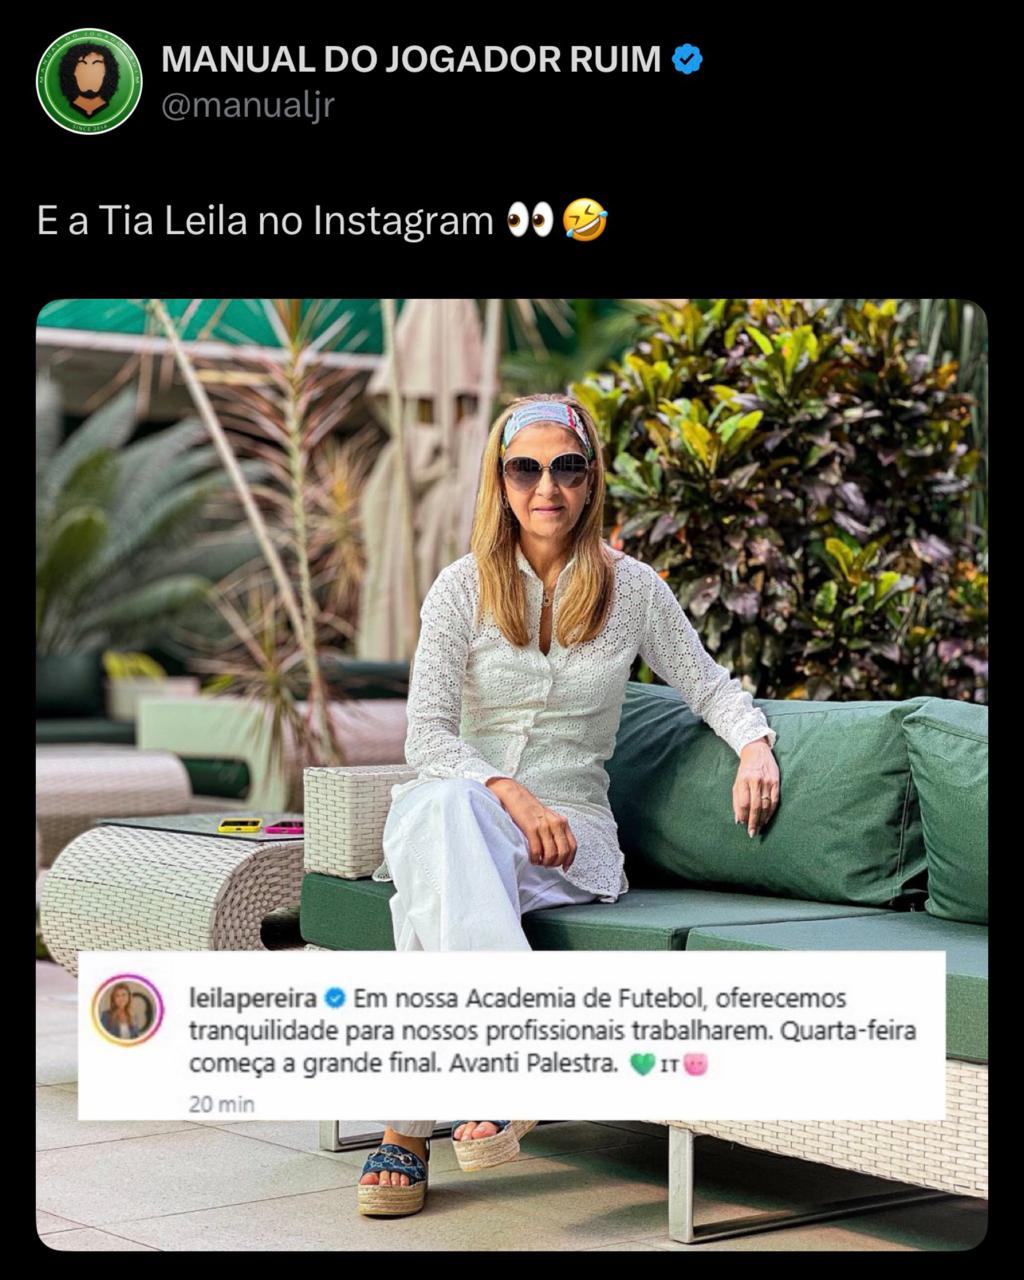Open the leilapereira username

coord(253,998)
